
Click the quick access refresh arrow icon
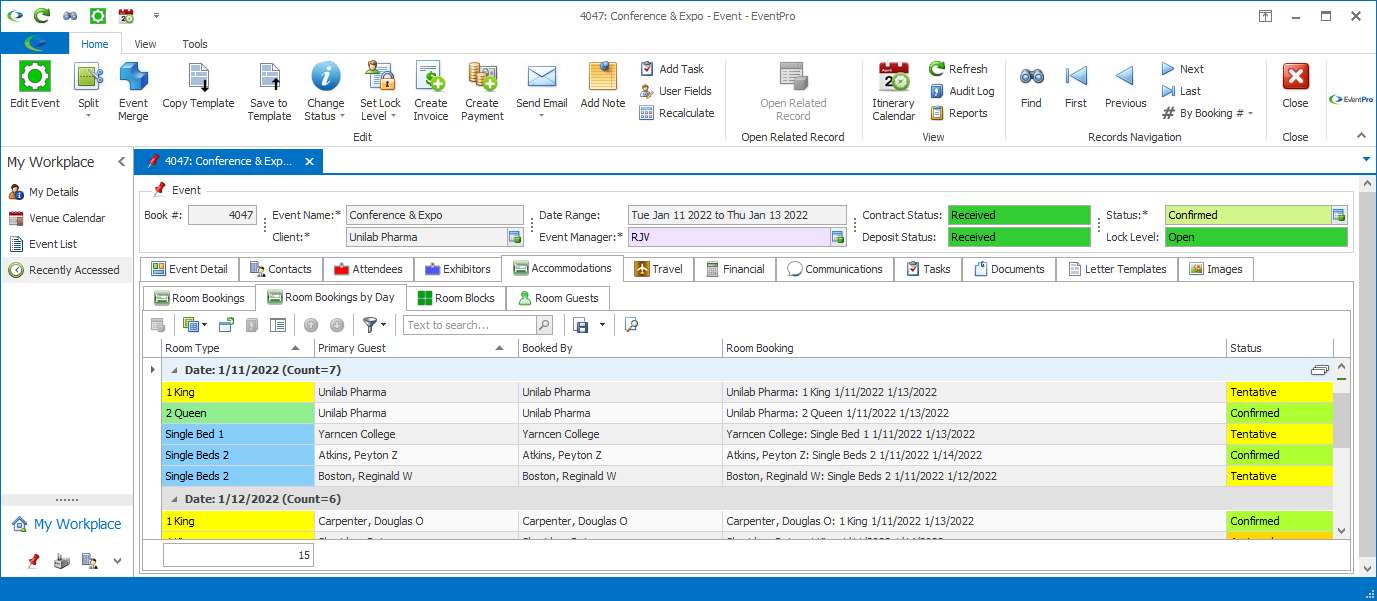coord(41,16)
